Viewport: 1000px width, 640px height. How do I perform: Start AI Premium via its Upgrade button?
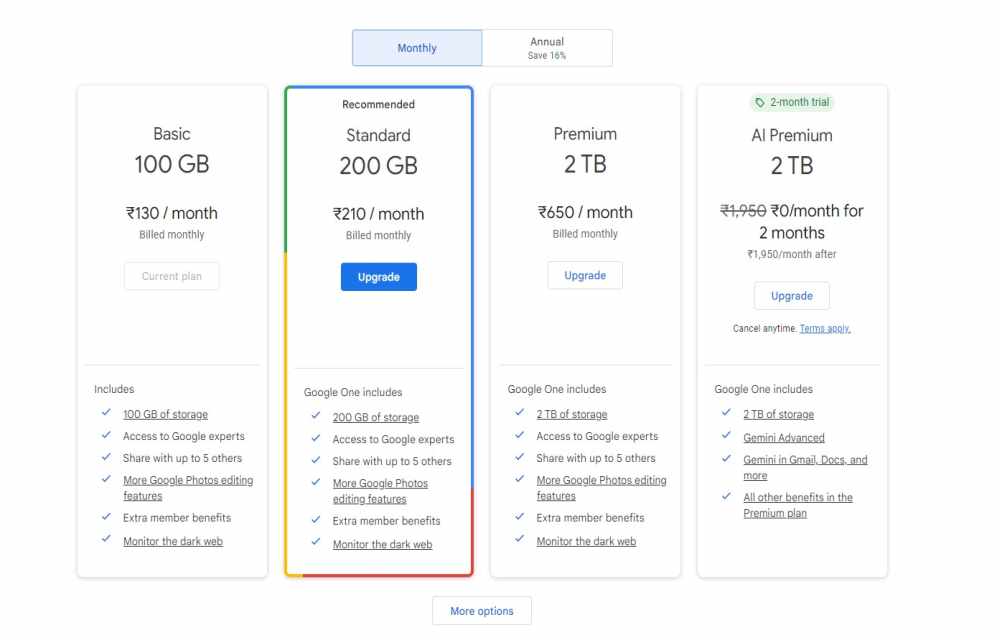point(791,295)
